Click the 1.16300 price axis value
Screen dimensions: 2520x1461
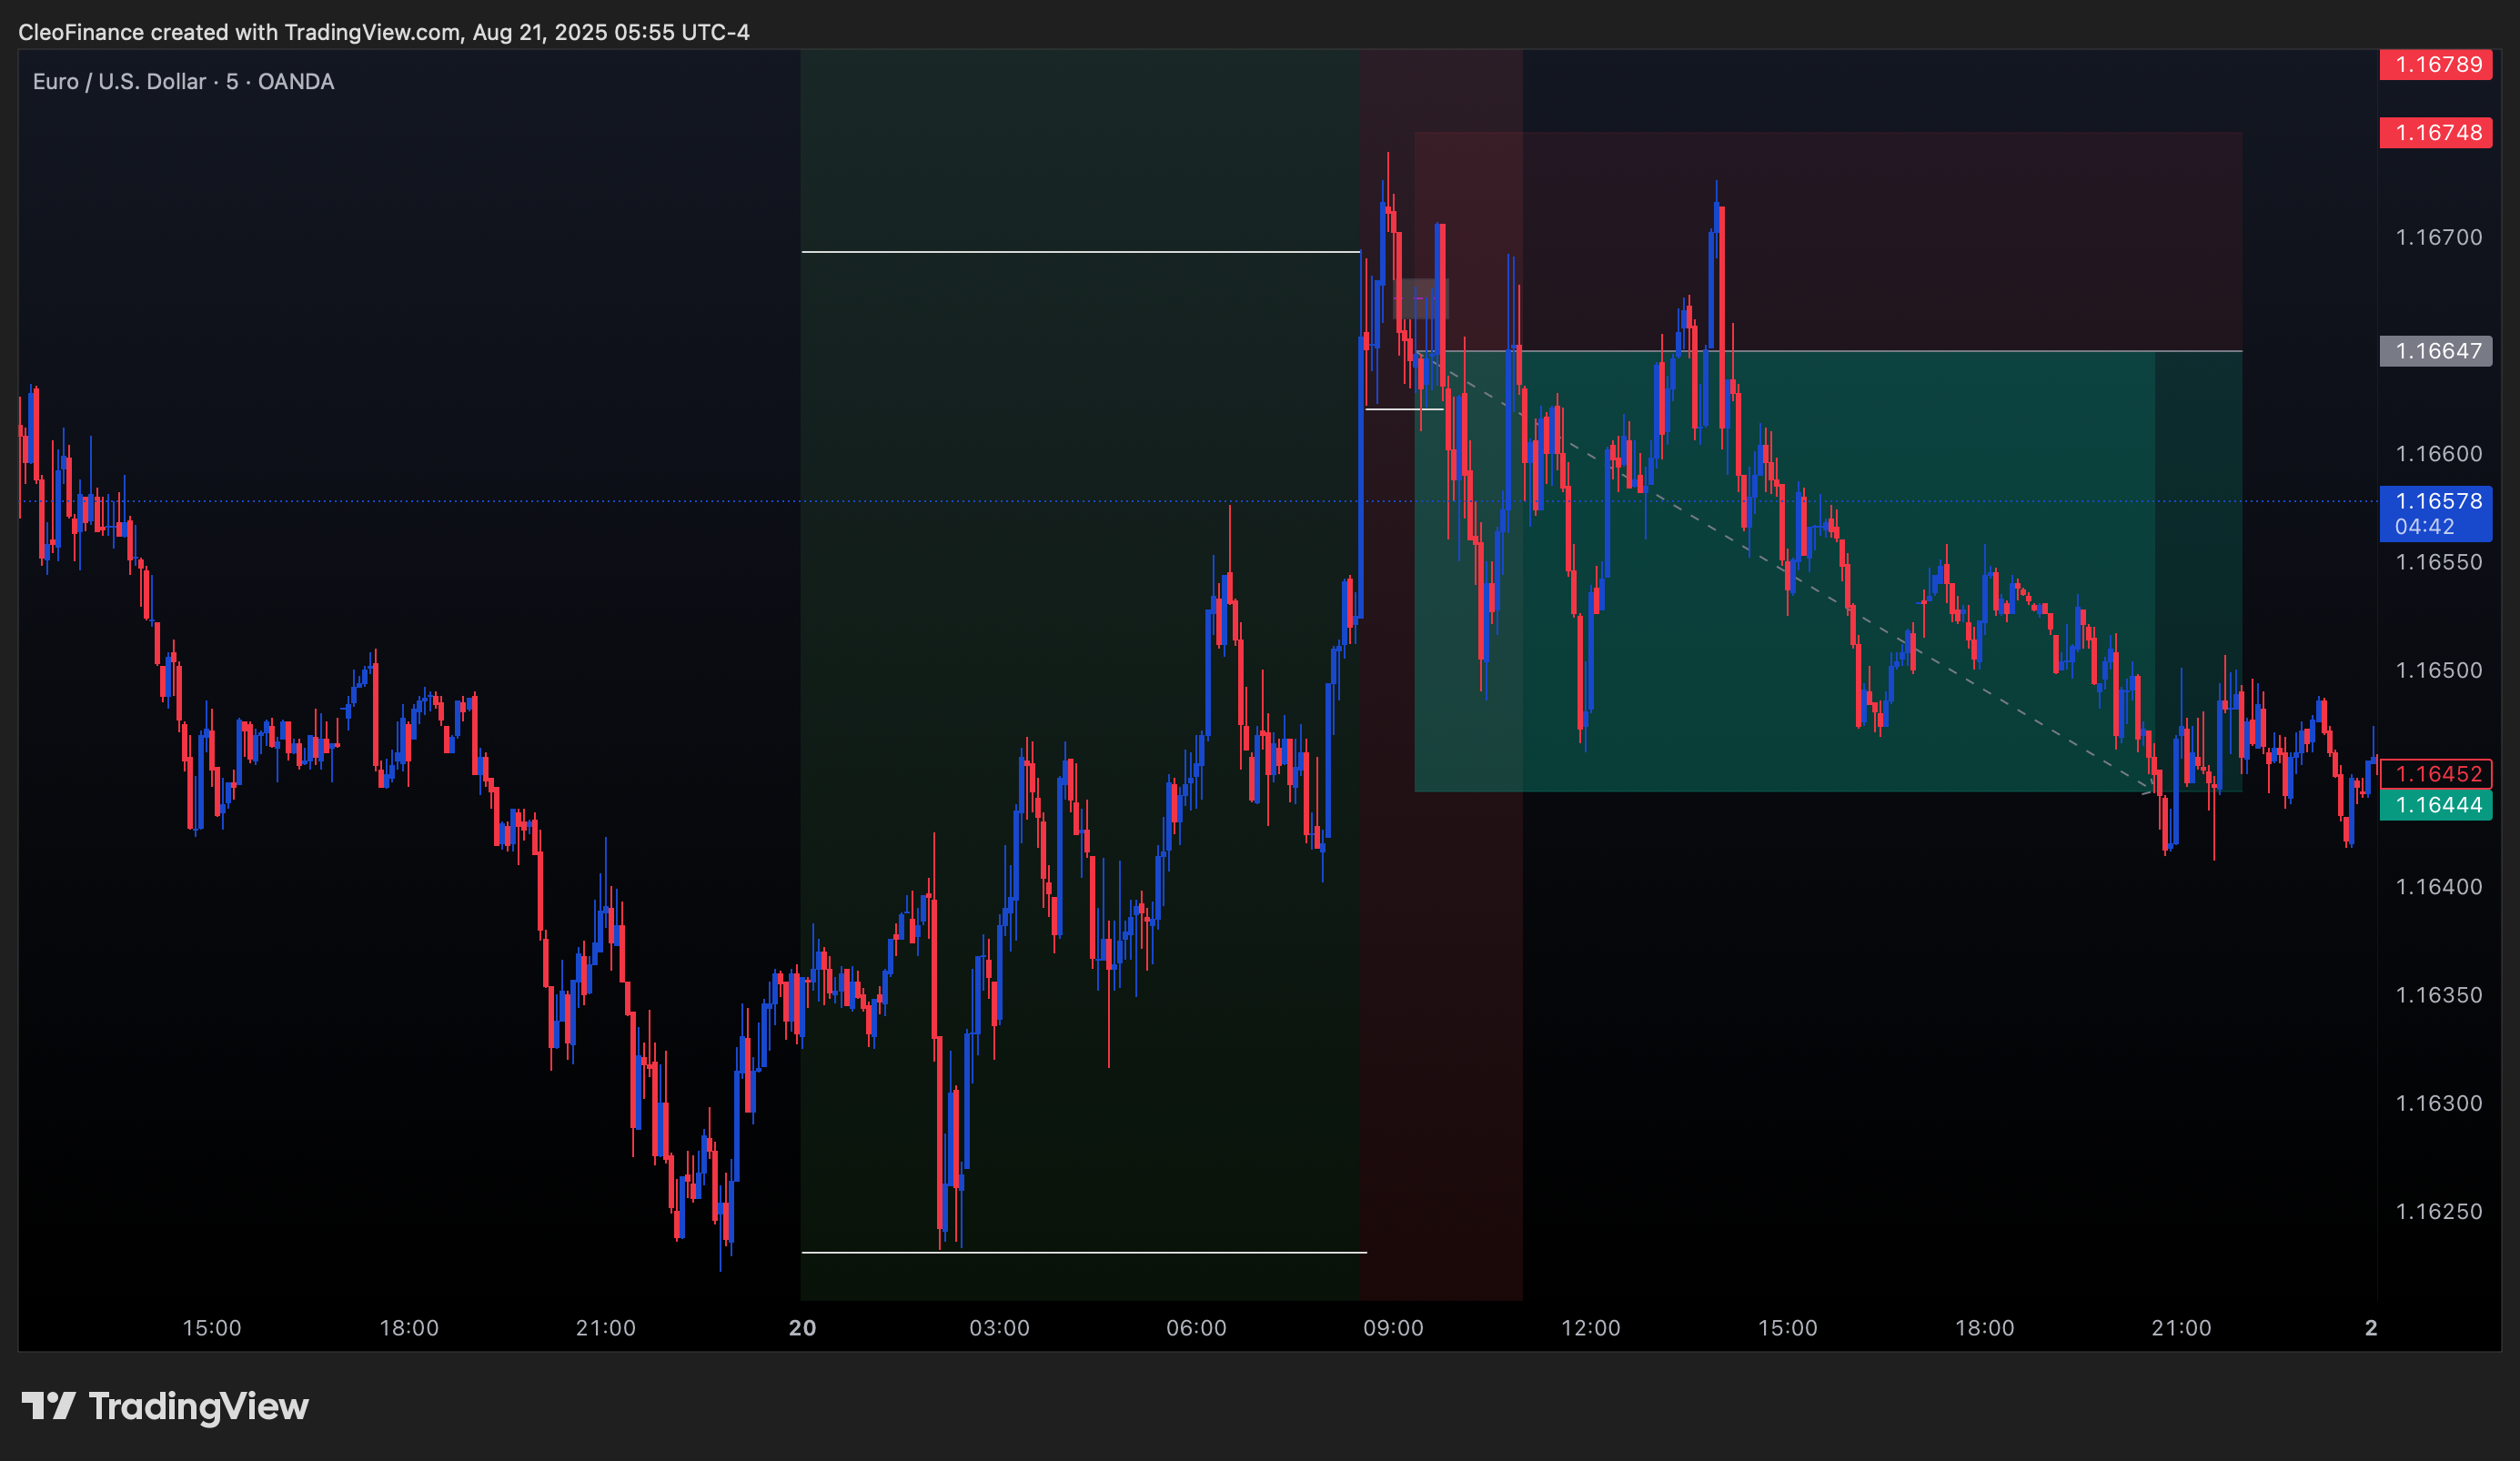click(x=2438, y=1103)
